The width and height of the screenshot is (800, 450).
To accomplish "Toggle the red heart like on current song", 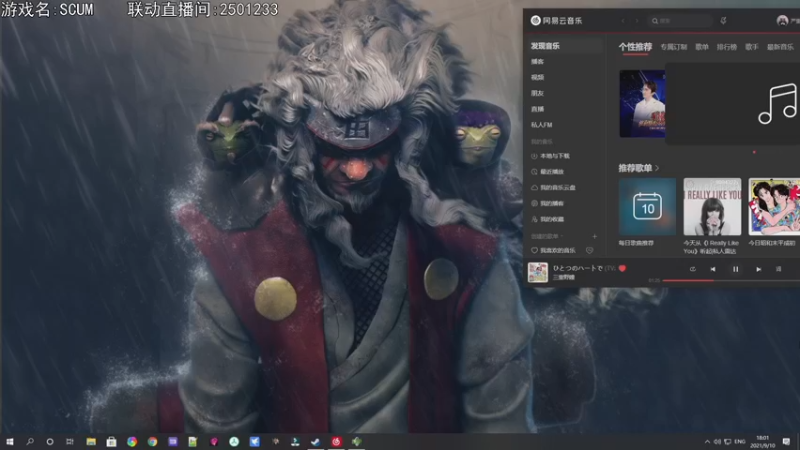I will click(x=622, y=268).
